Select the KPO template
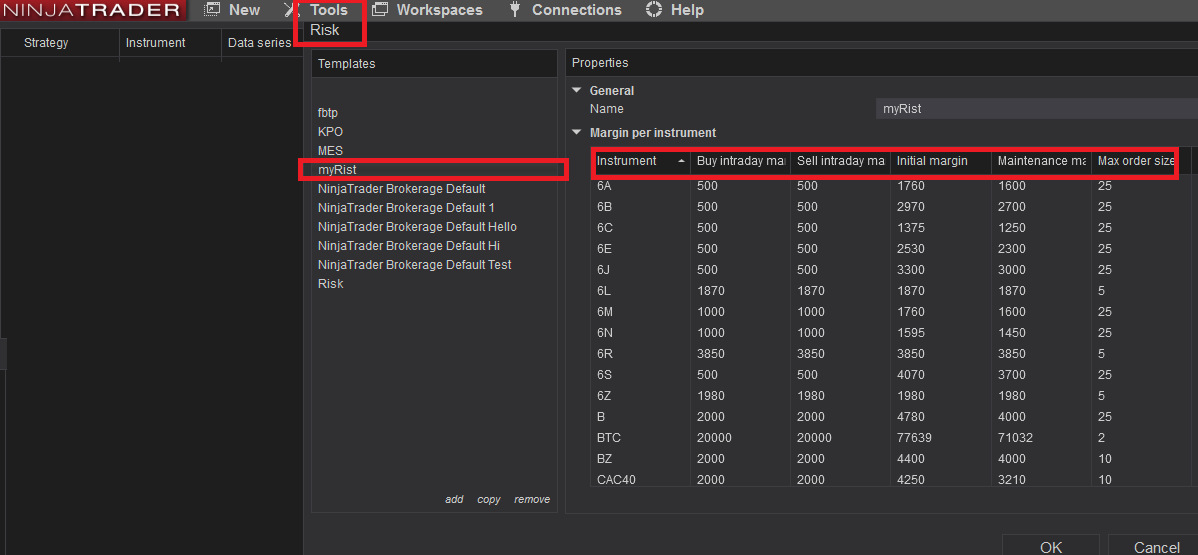 330,132
